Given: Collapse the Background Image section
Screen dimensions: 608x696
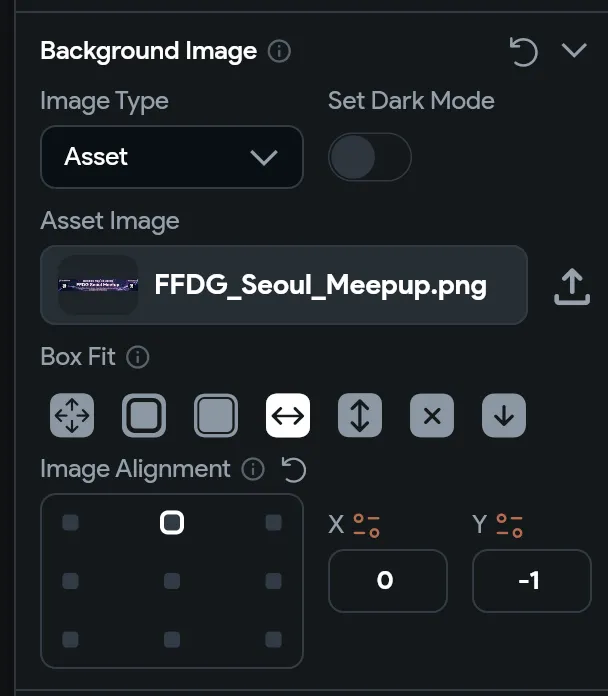Looking at the screenshot, I should [574, 51].
